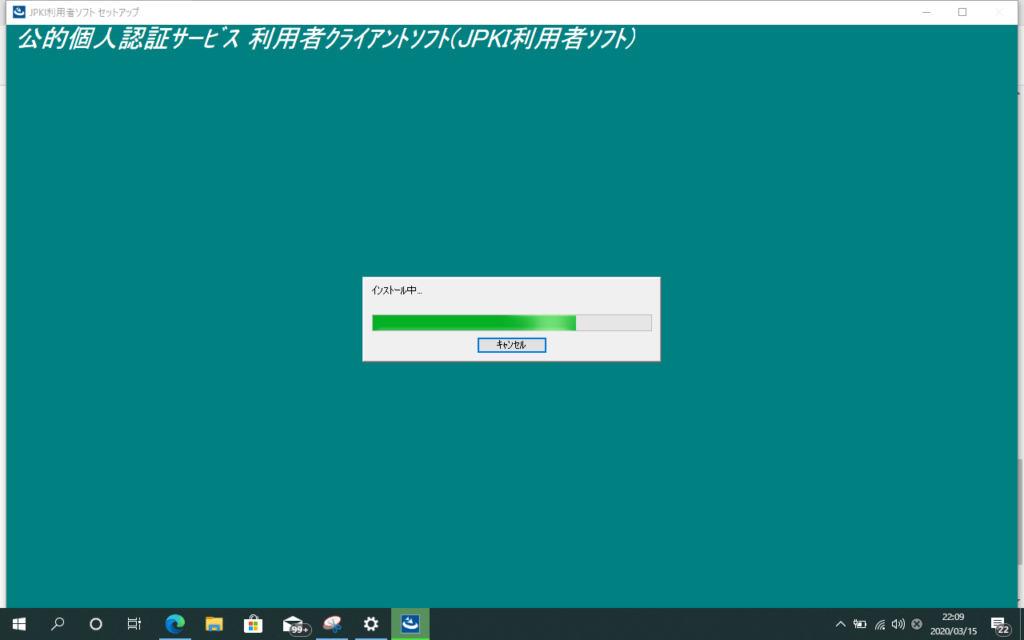Screen dimensions: 1024x640
Task: Open clock showing 22:09 2020/03/15
Action: click(x=953, y=624)
